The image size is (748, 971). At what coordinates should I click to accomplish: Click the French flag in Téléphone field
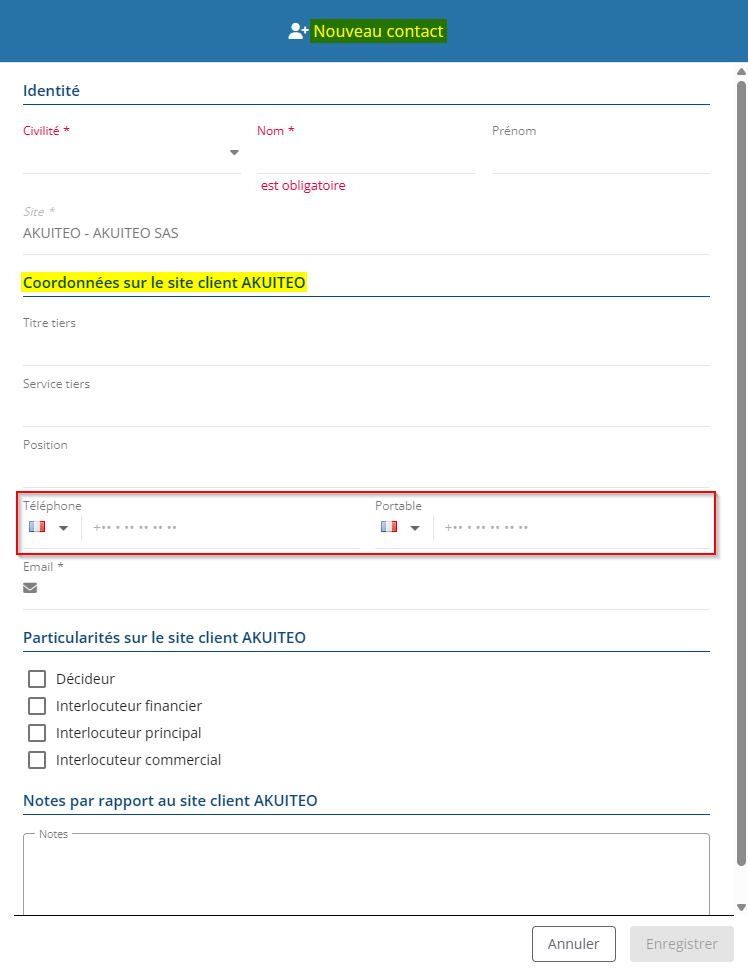pyautogui.click(x=38, y=527)
